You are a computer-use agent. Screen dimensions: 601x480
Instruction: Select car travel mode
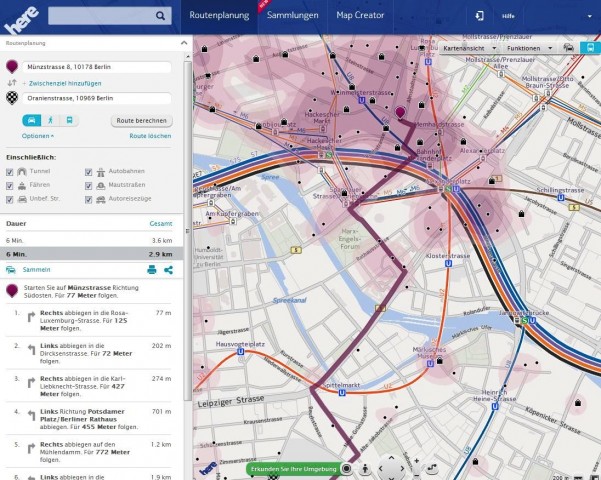(x=32, y=120)
